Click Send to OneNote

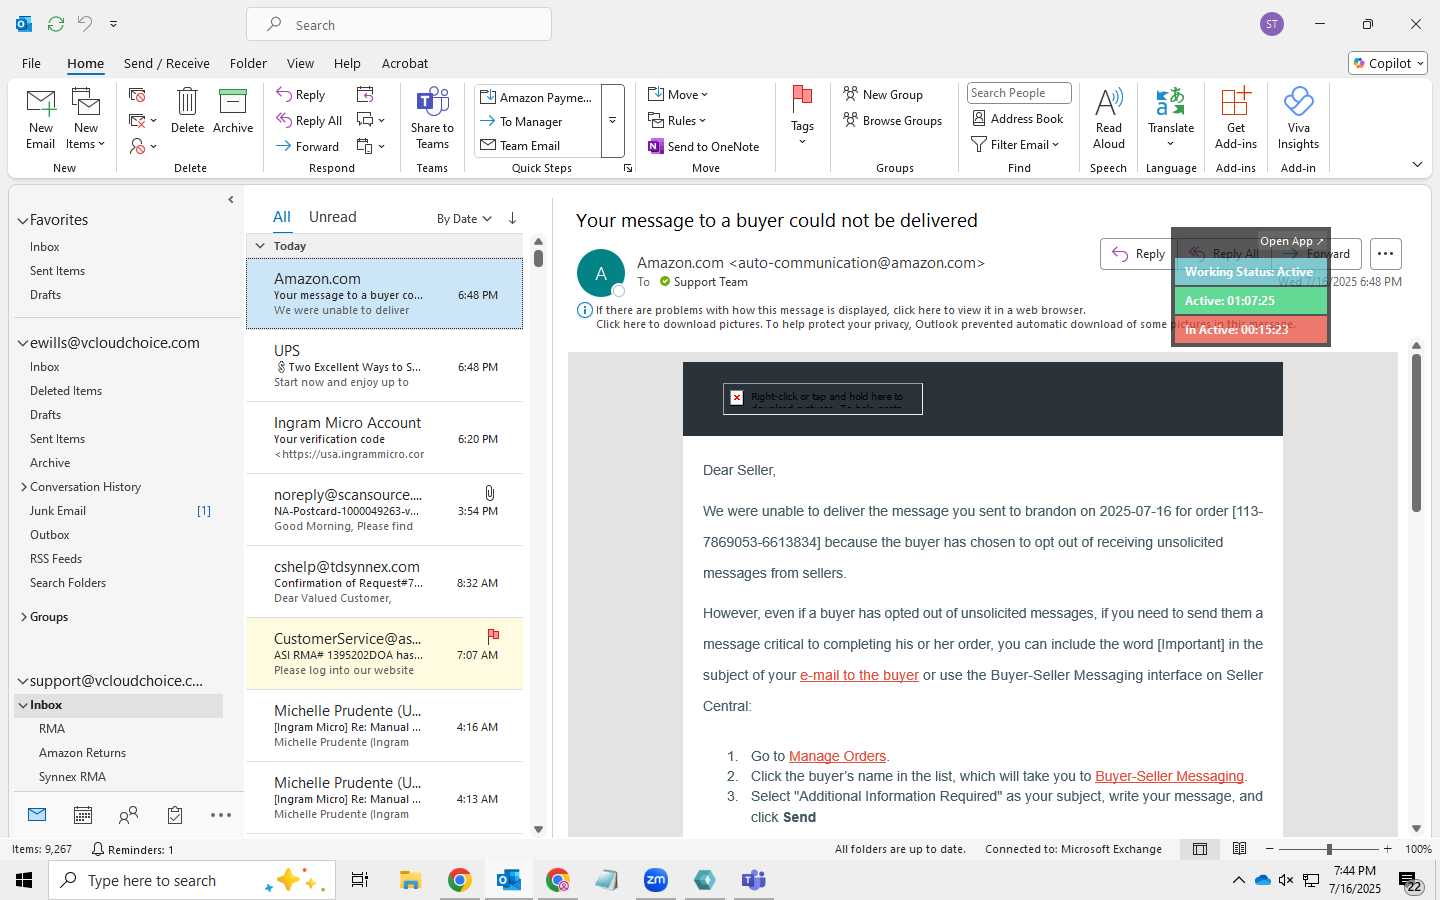(x=704, y=146)
